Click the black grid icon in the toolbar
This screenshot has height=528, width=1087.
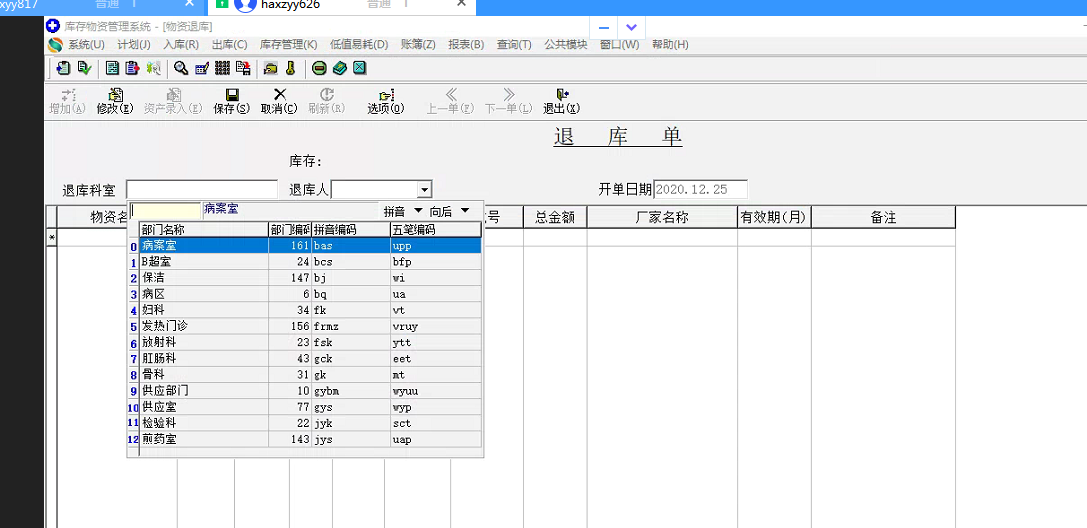222,68
